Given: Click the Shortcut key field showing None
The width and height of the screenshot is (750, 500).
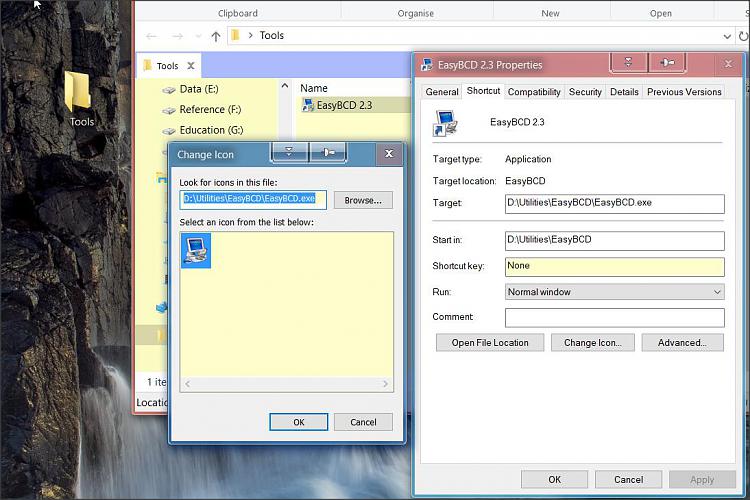Looking at the screenshot, I should tap(615, 267).
